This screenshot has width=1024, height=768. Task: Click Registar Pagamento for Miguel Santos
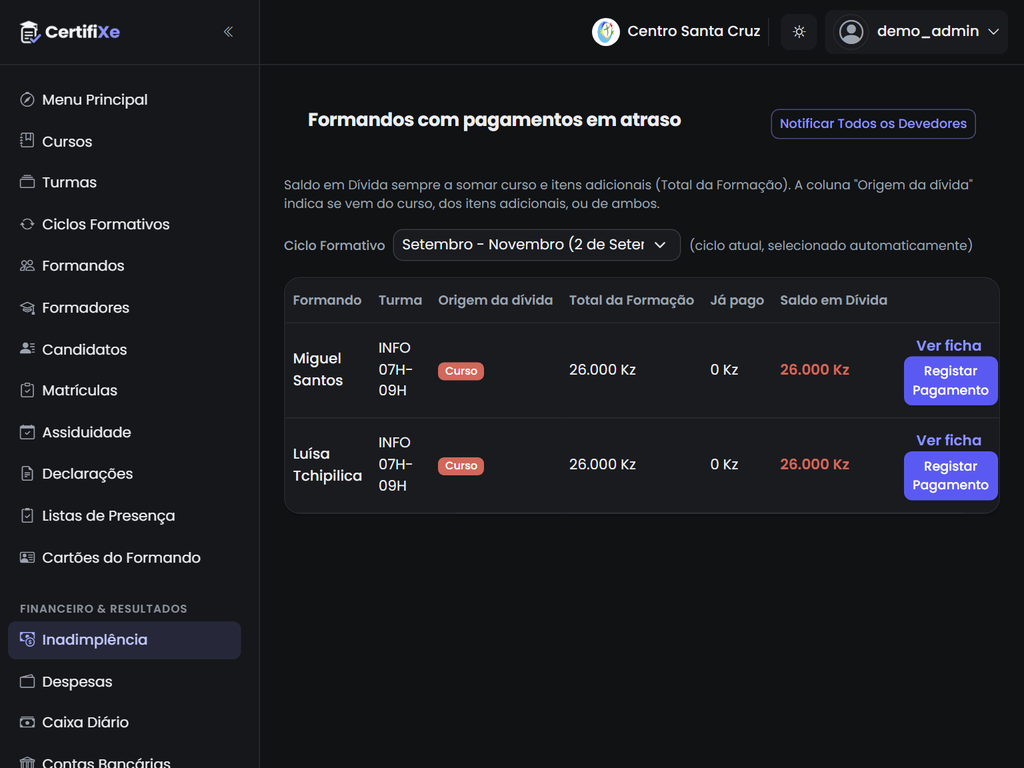950,381
